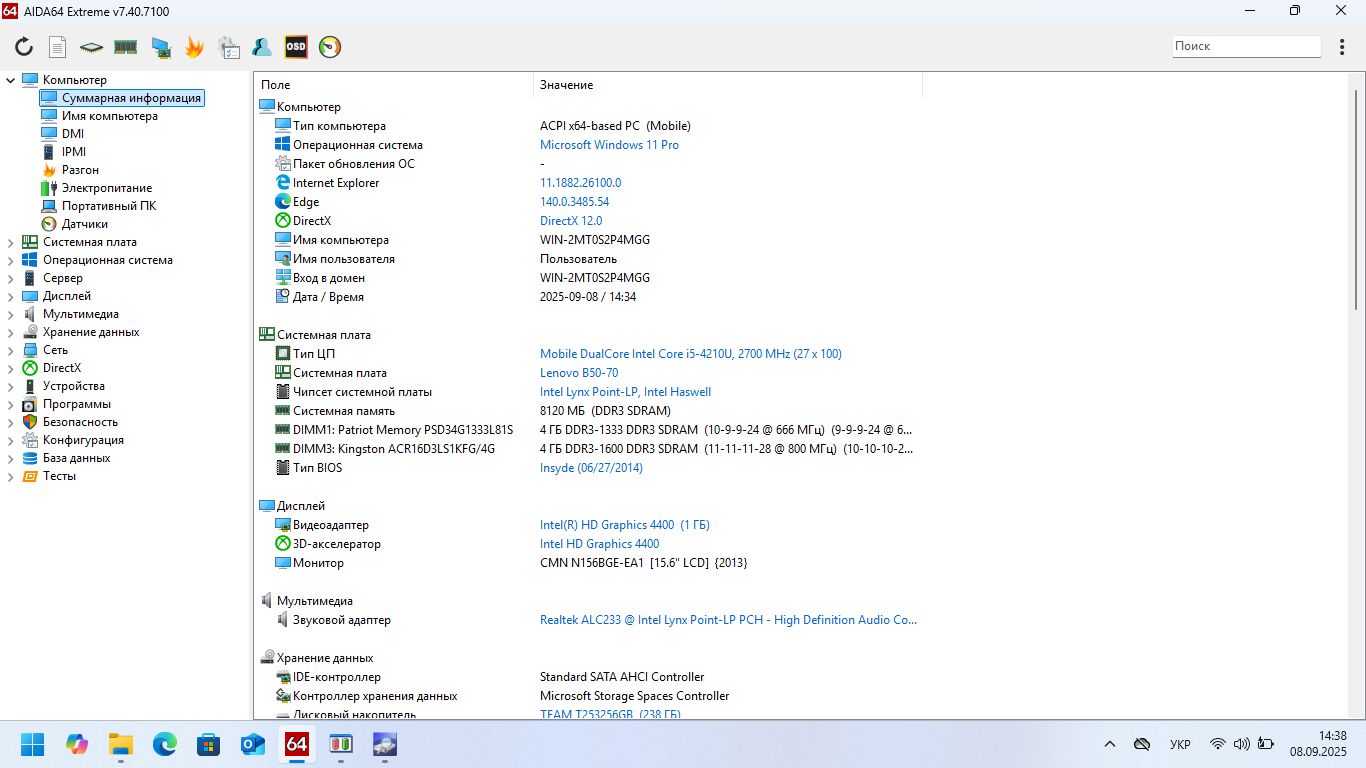Open the SensorPanel gauge toolbar icon
The width and height of the screenshot is (1366, 768).
pyautogui.click(x=330, y=46)
